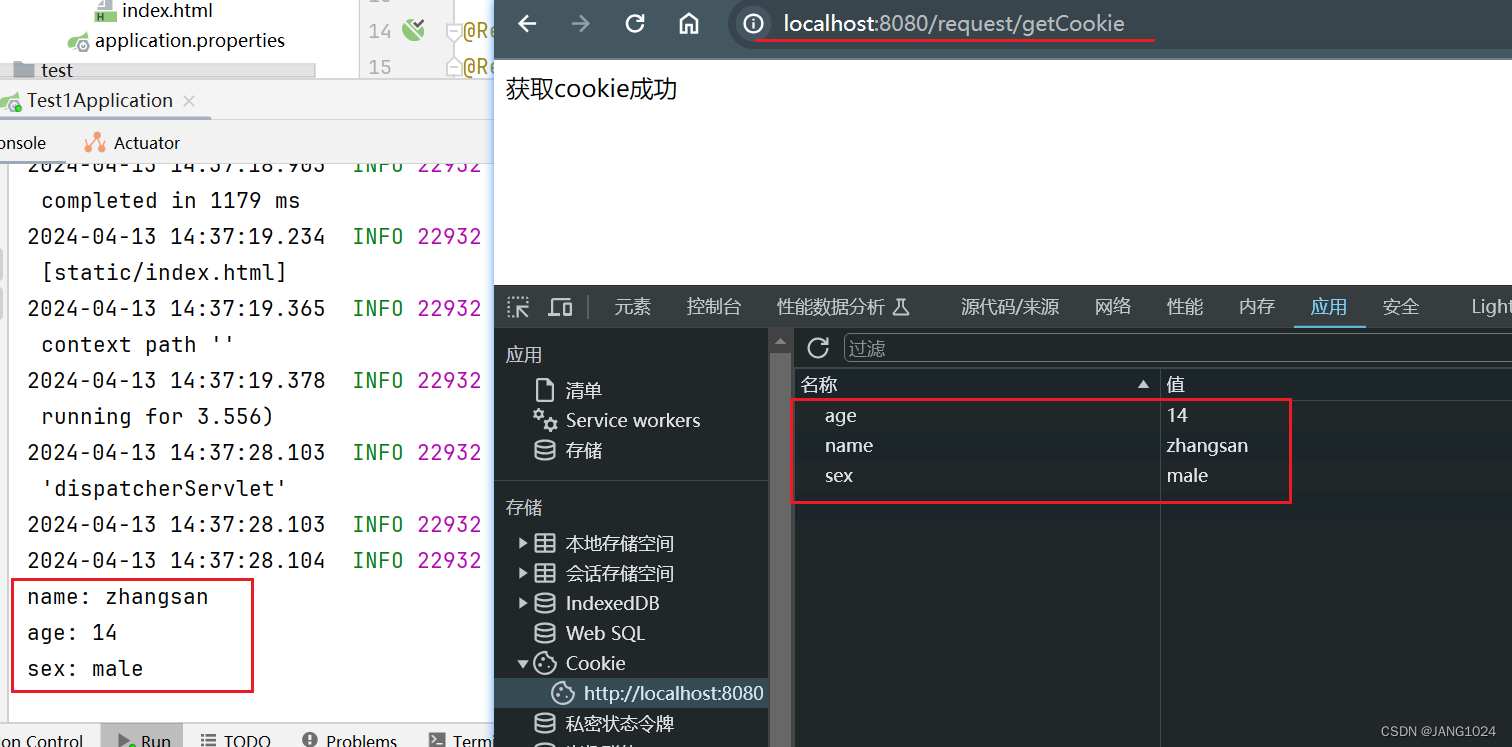
Task: Click the IndexedDB database icon
Action: click(545, 603)
